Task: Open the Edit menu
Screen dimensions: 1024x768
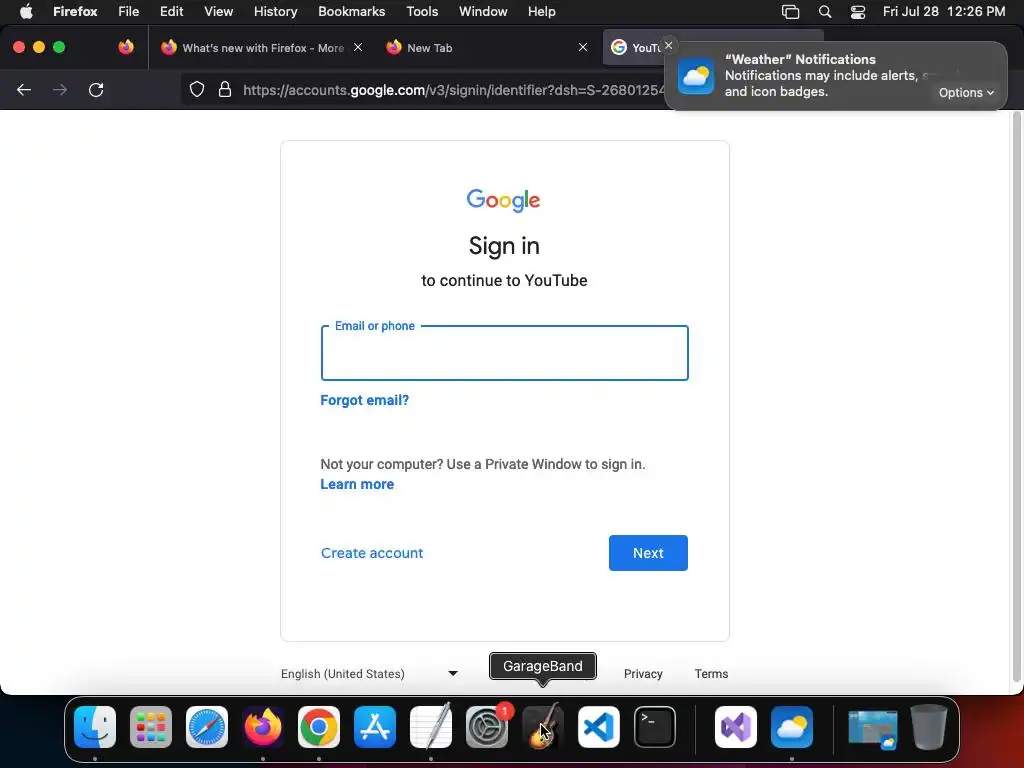Action: pyautogui.click(x=172, y=12)
